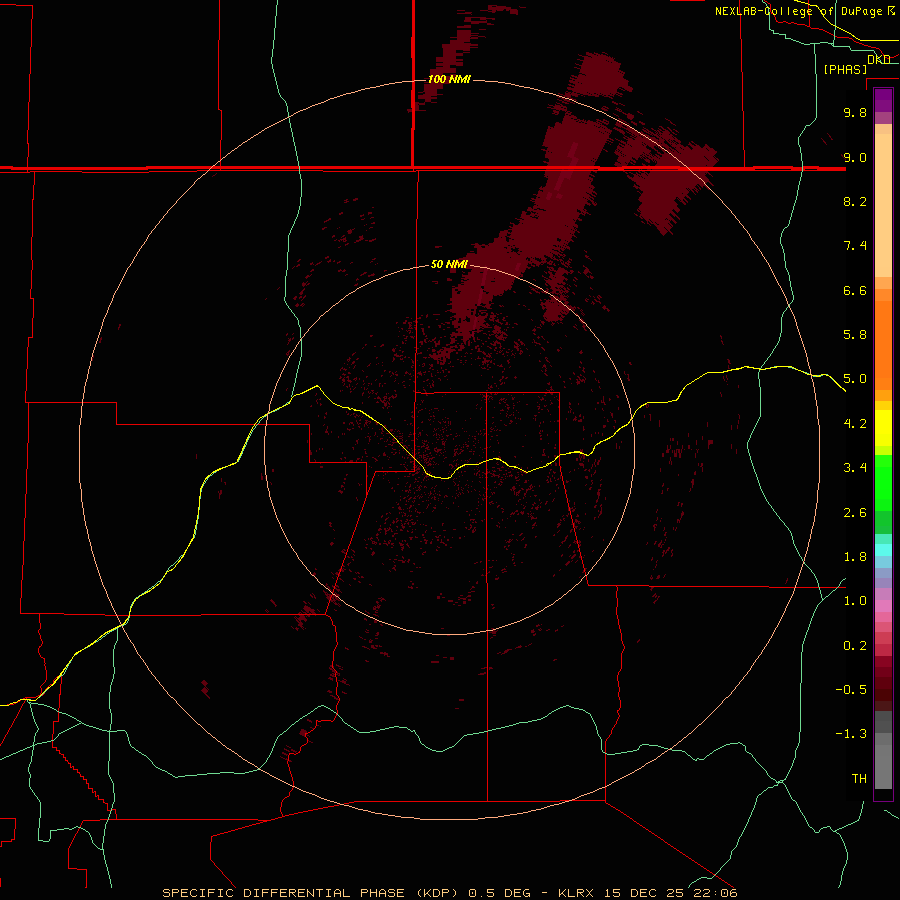Click the 4.2 scale label
This screenshot has width=900, height=900.
pyautogui.click(x=855, y=424)
